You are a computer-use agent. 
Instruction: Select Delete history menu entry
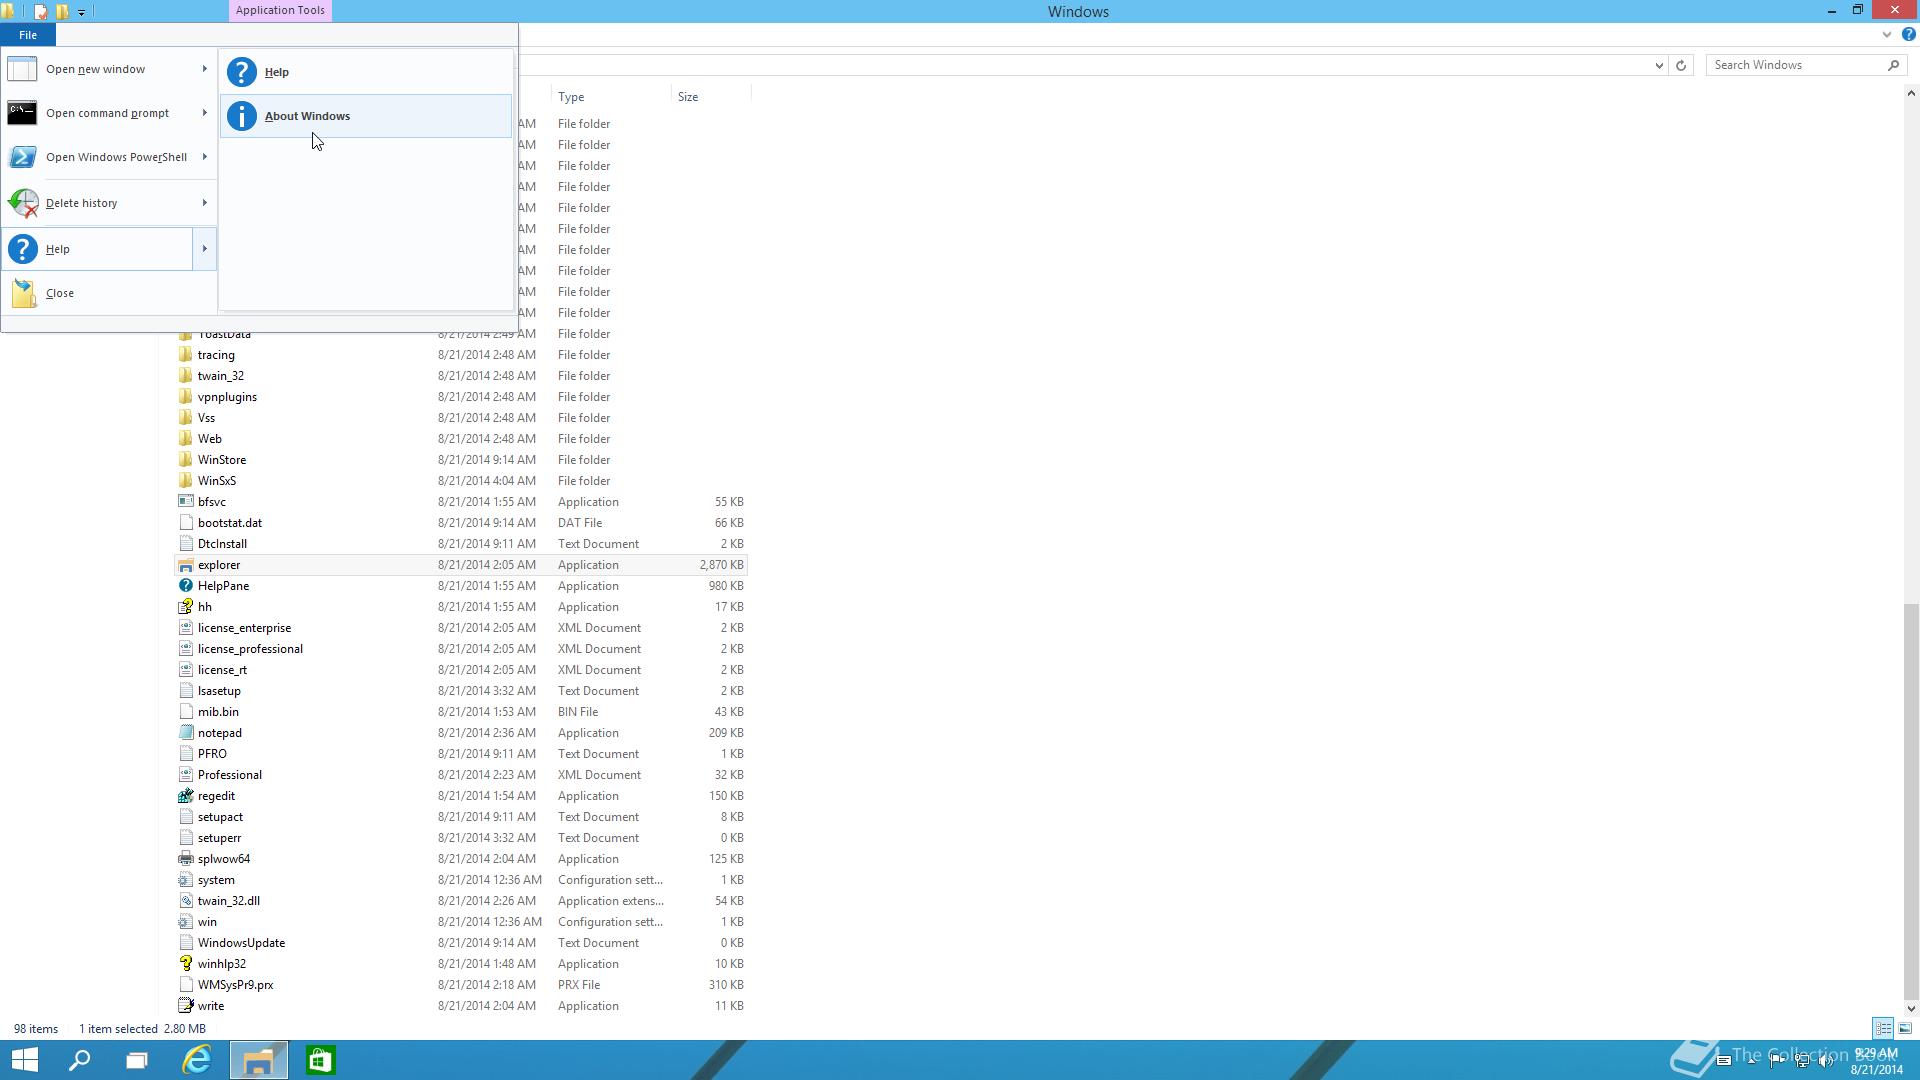point(97,203)
